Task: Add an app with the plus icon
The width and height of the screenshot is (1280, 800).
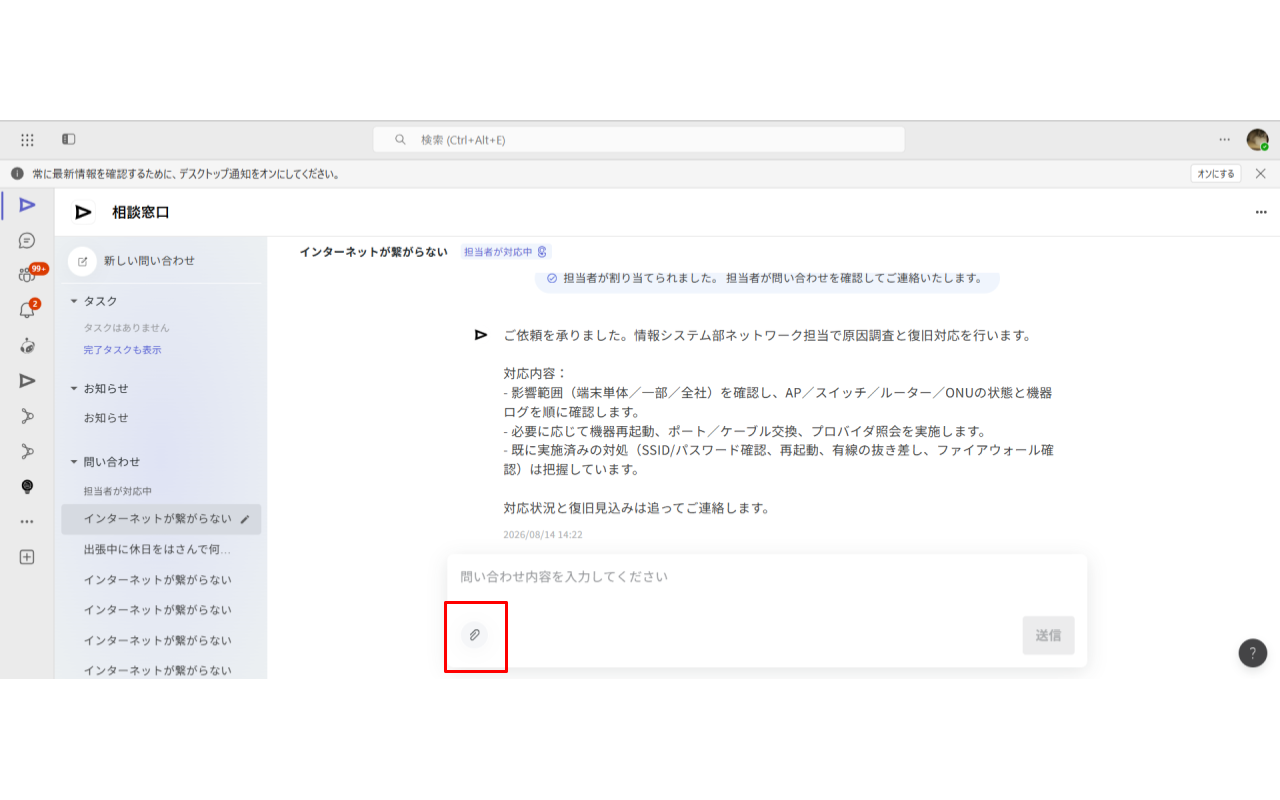Action: [x=27, y=557]
